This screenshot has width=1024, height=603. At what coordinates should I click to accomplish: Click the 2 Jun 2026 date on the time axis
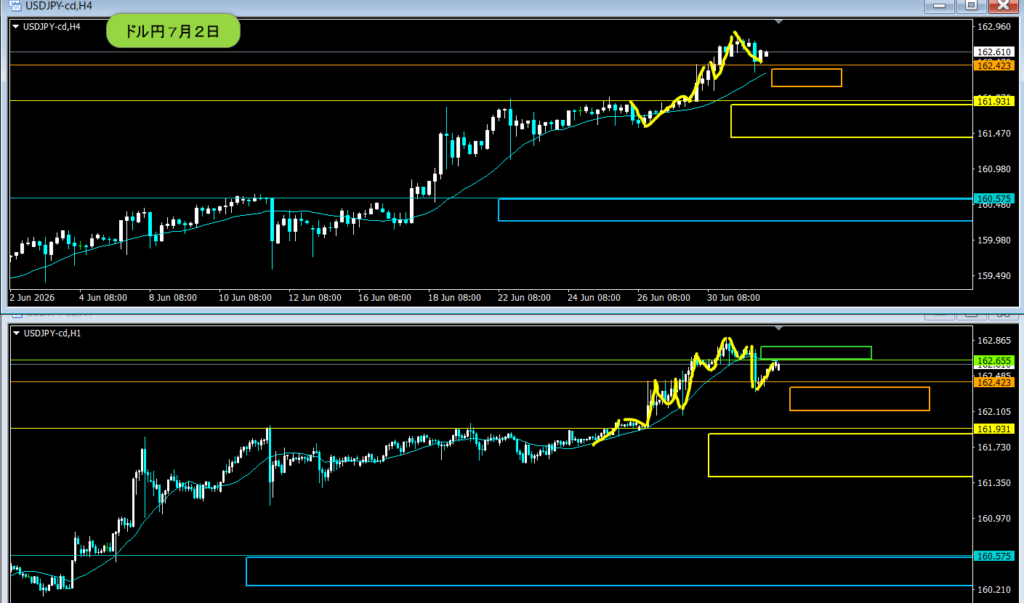click(x=33, y=297)
